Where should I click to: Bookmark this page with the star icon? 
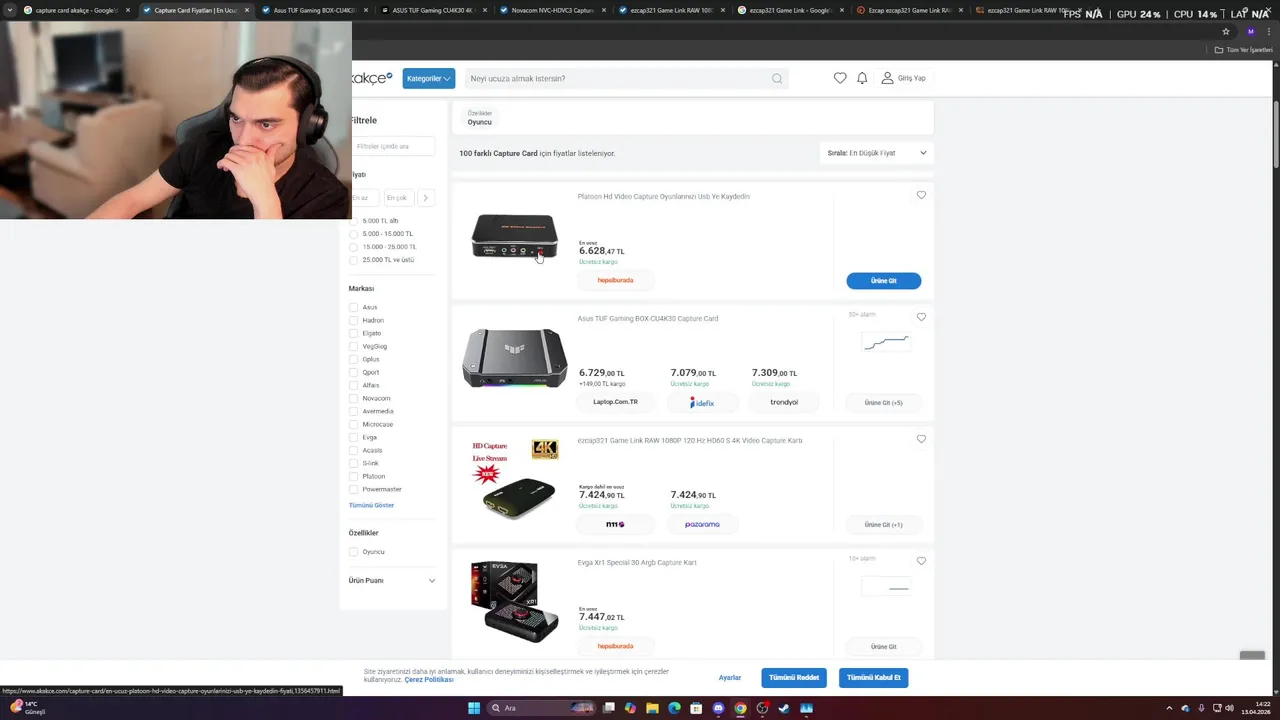[x=1226, y=31]
